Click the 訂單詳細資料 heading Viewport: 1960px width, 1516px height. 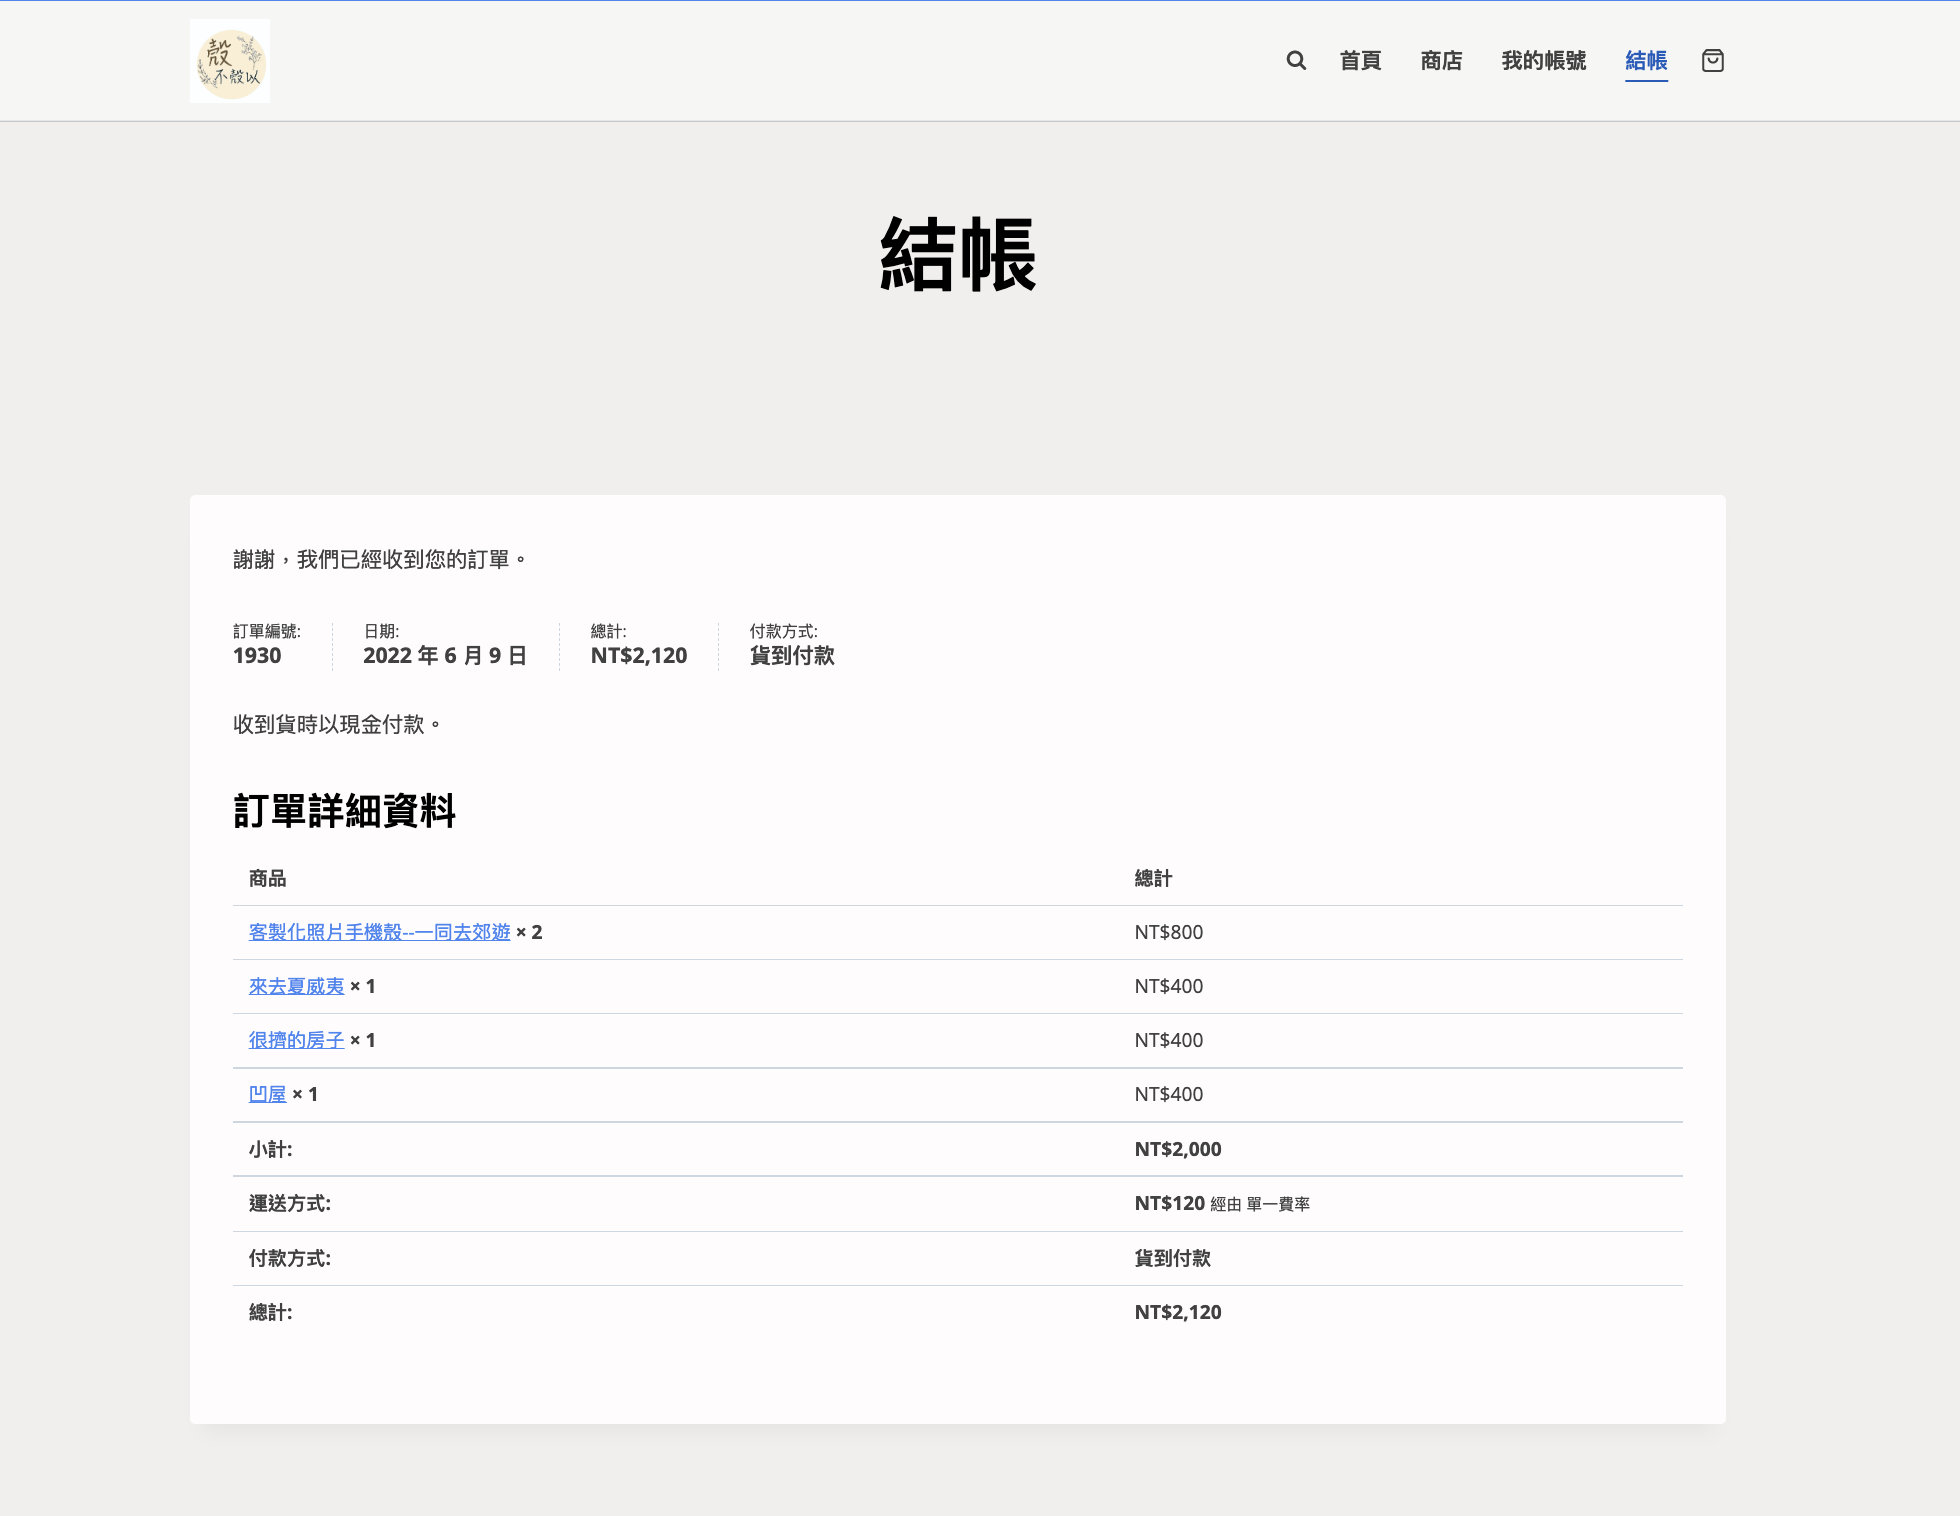point(344,810)
